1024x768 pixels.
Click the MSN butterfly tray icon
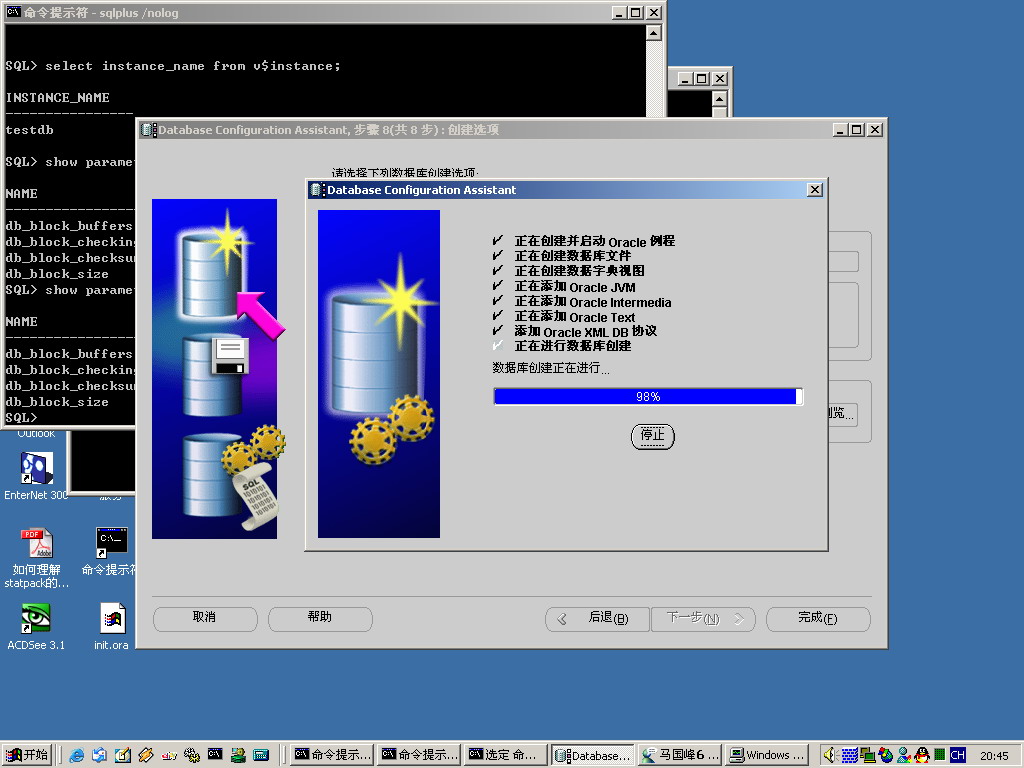[x=886, y=755]
